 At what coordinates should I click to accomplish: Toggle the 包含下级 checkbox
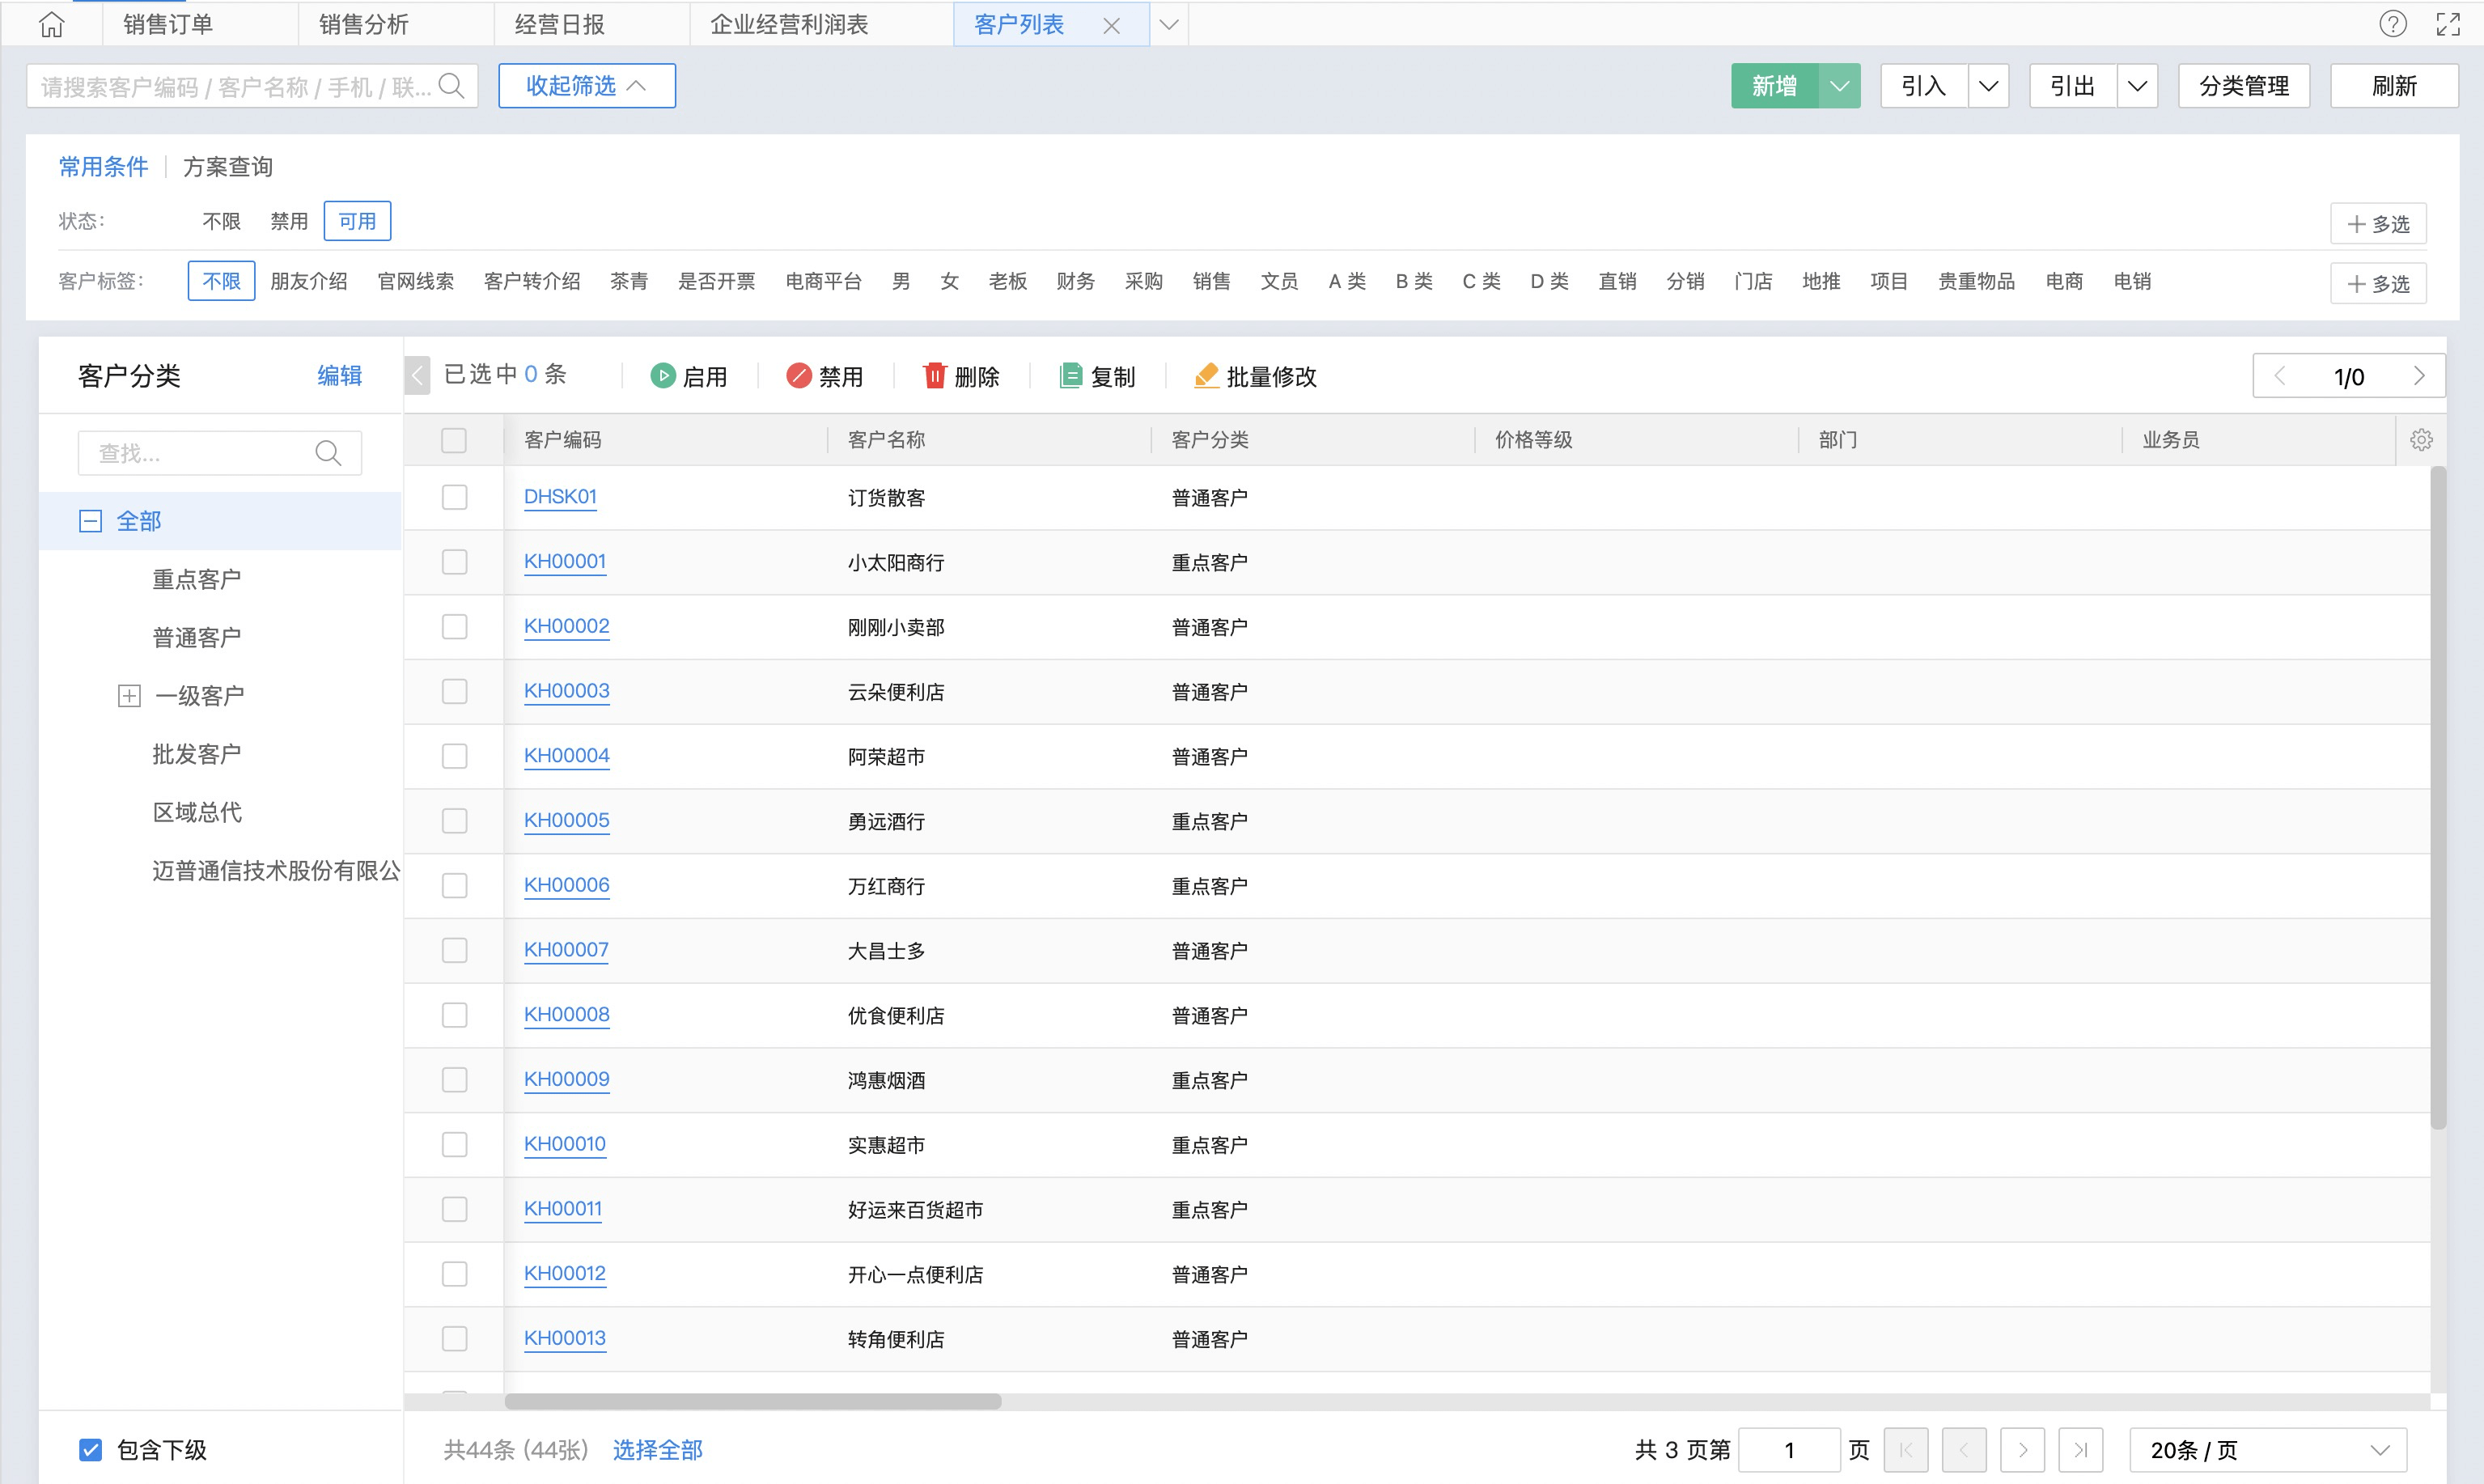90,1449
